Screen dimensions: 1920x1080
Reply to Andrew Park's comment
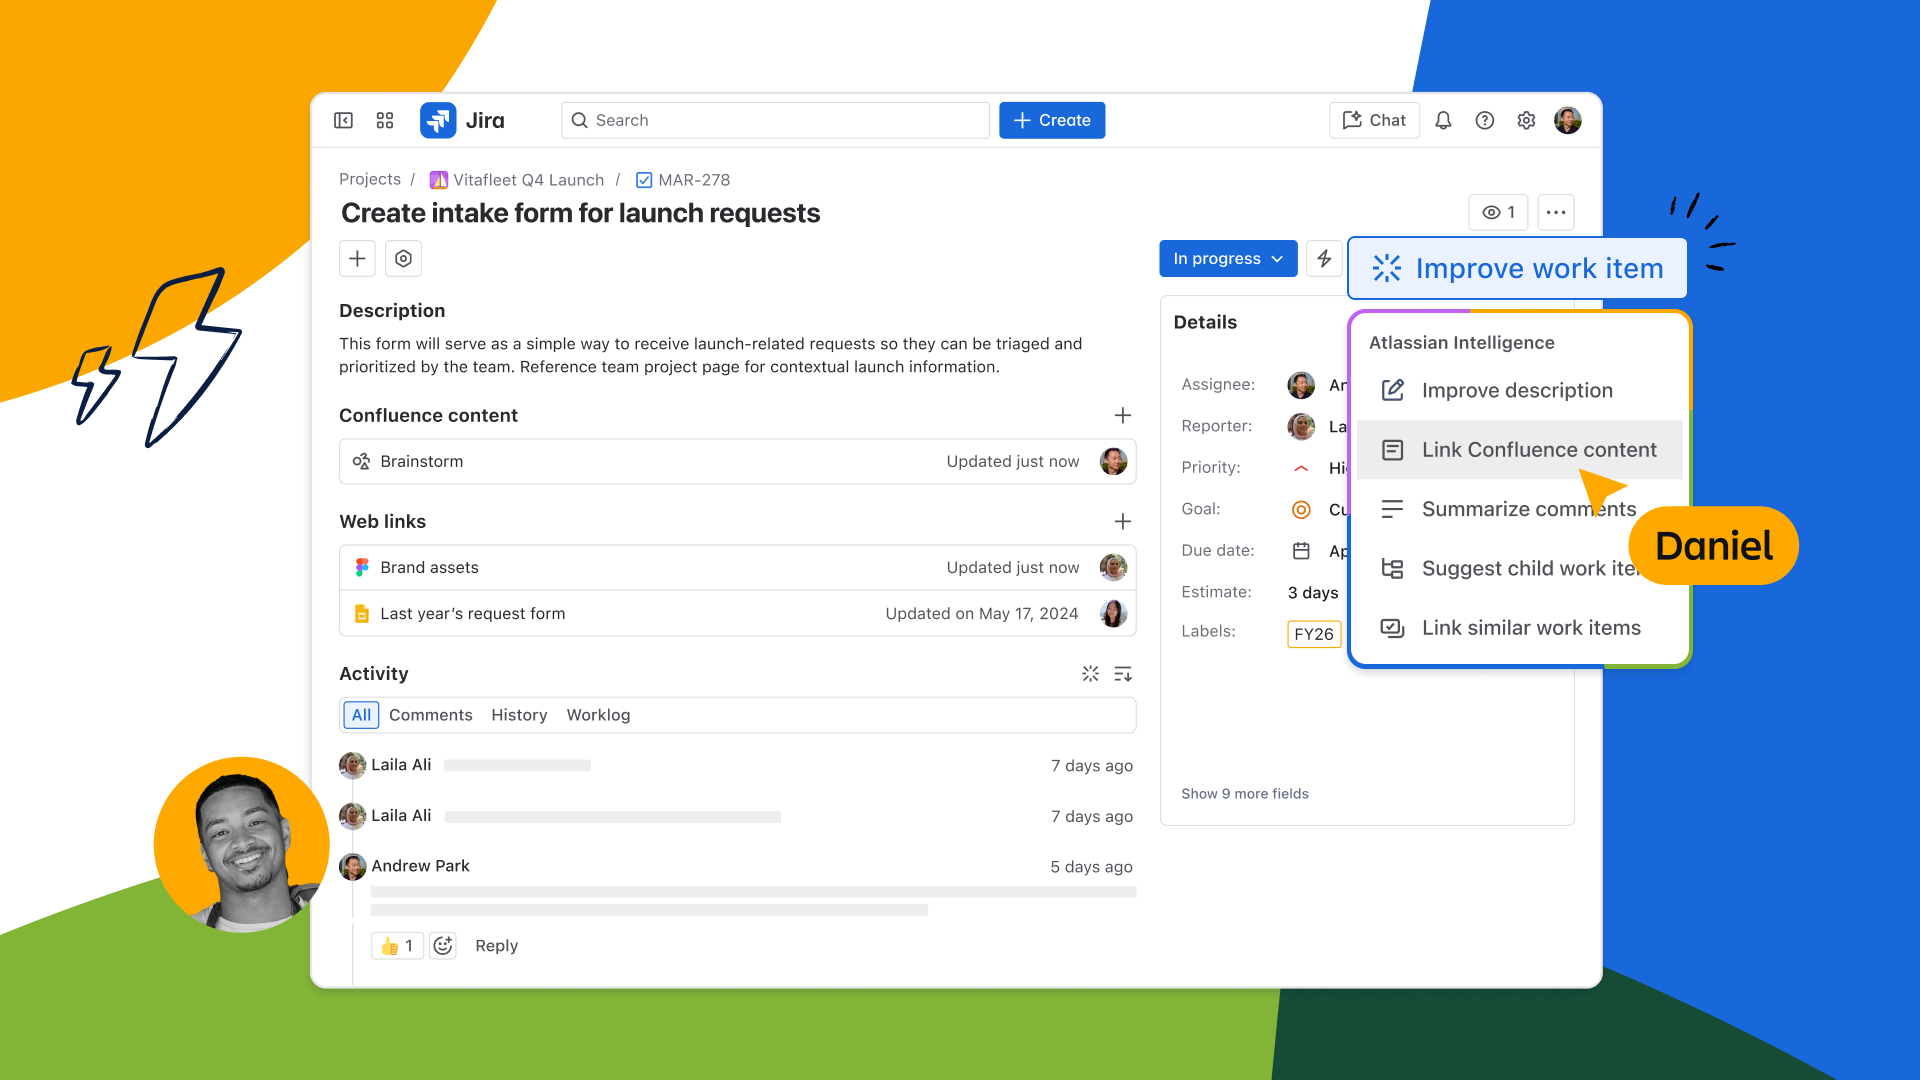496,945
